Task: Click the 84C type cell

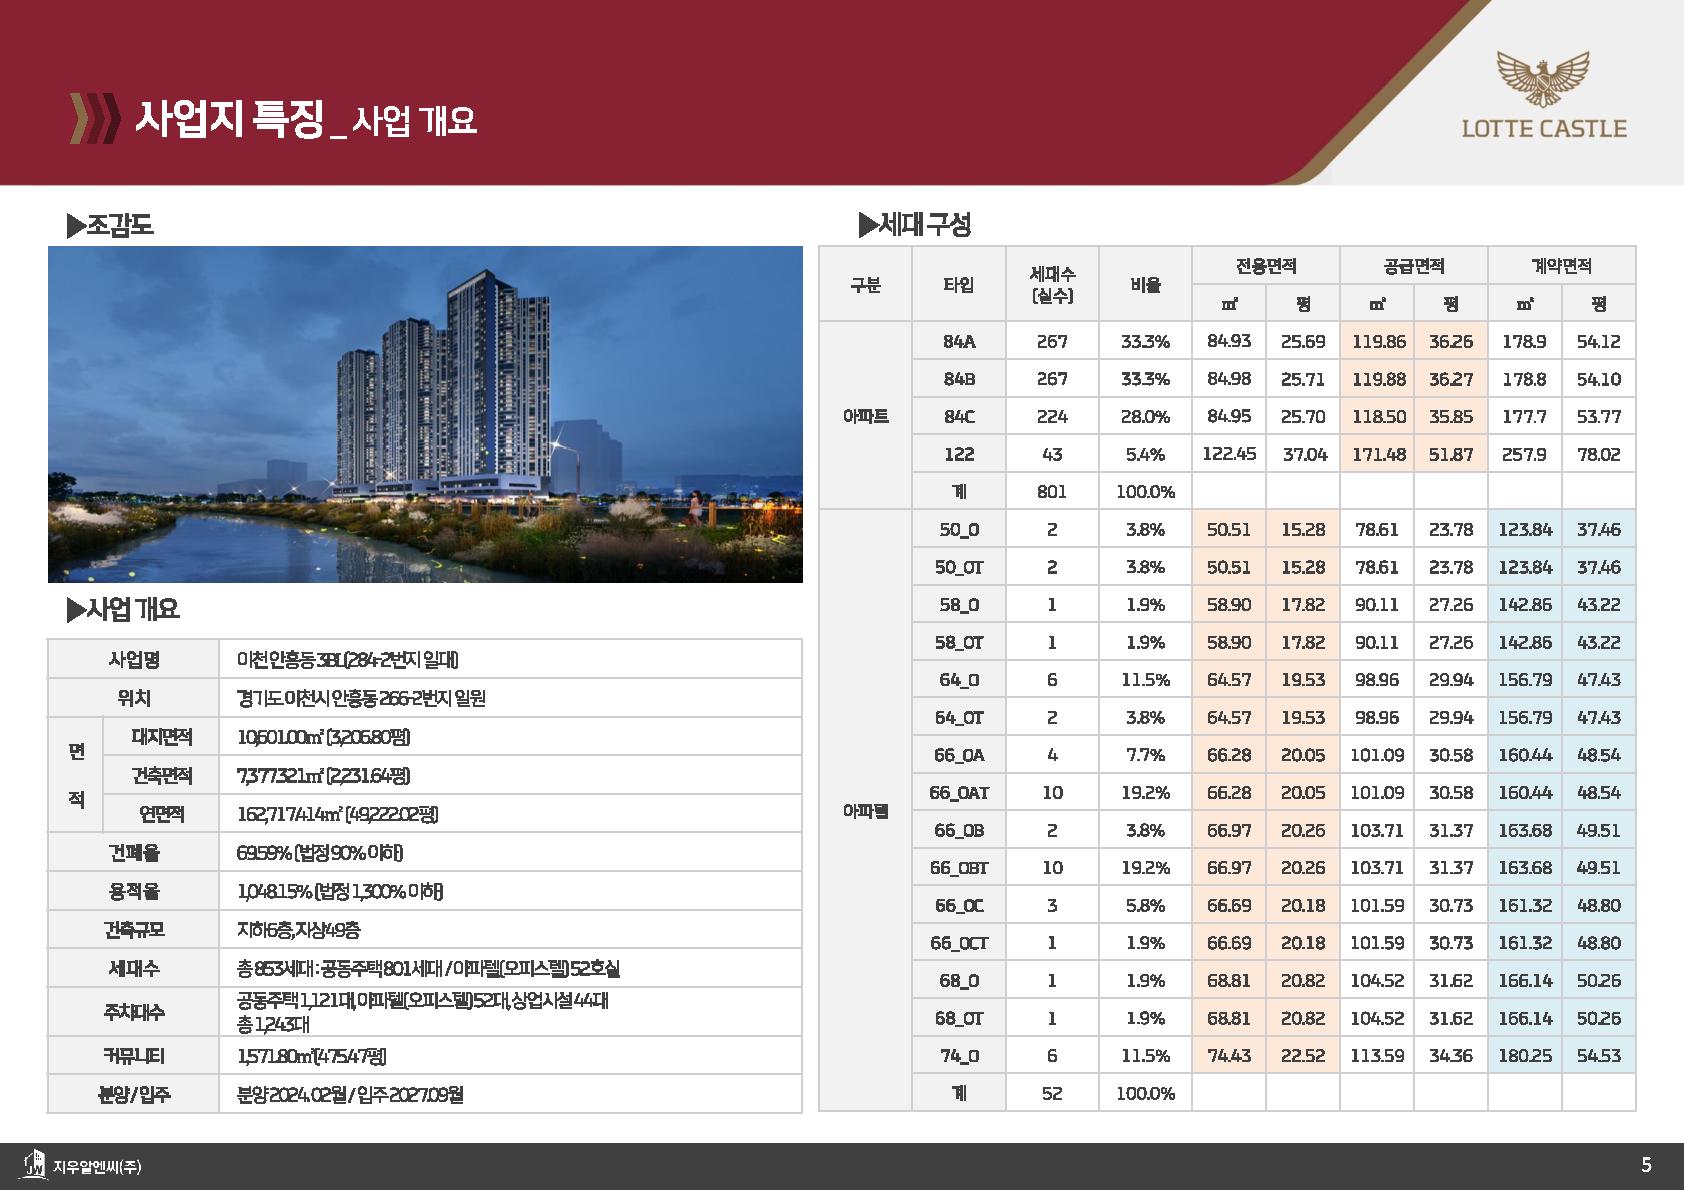Action: click(x=959, y=416)
